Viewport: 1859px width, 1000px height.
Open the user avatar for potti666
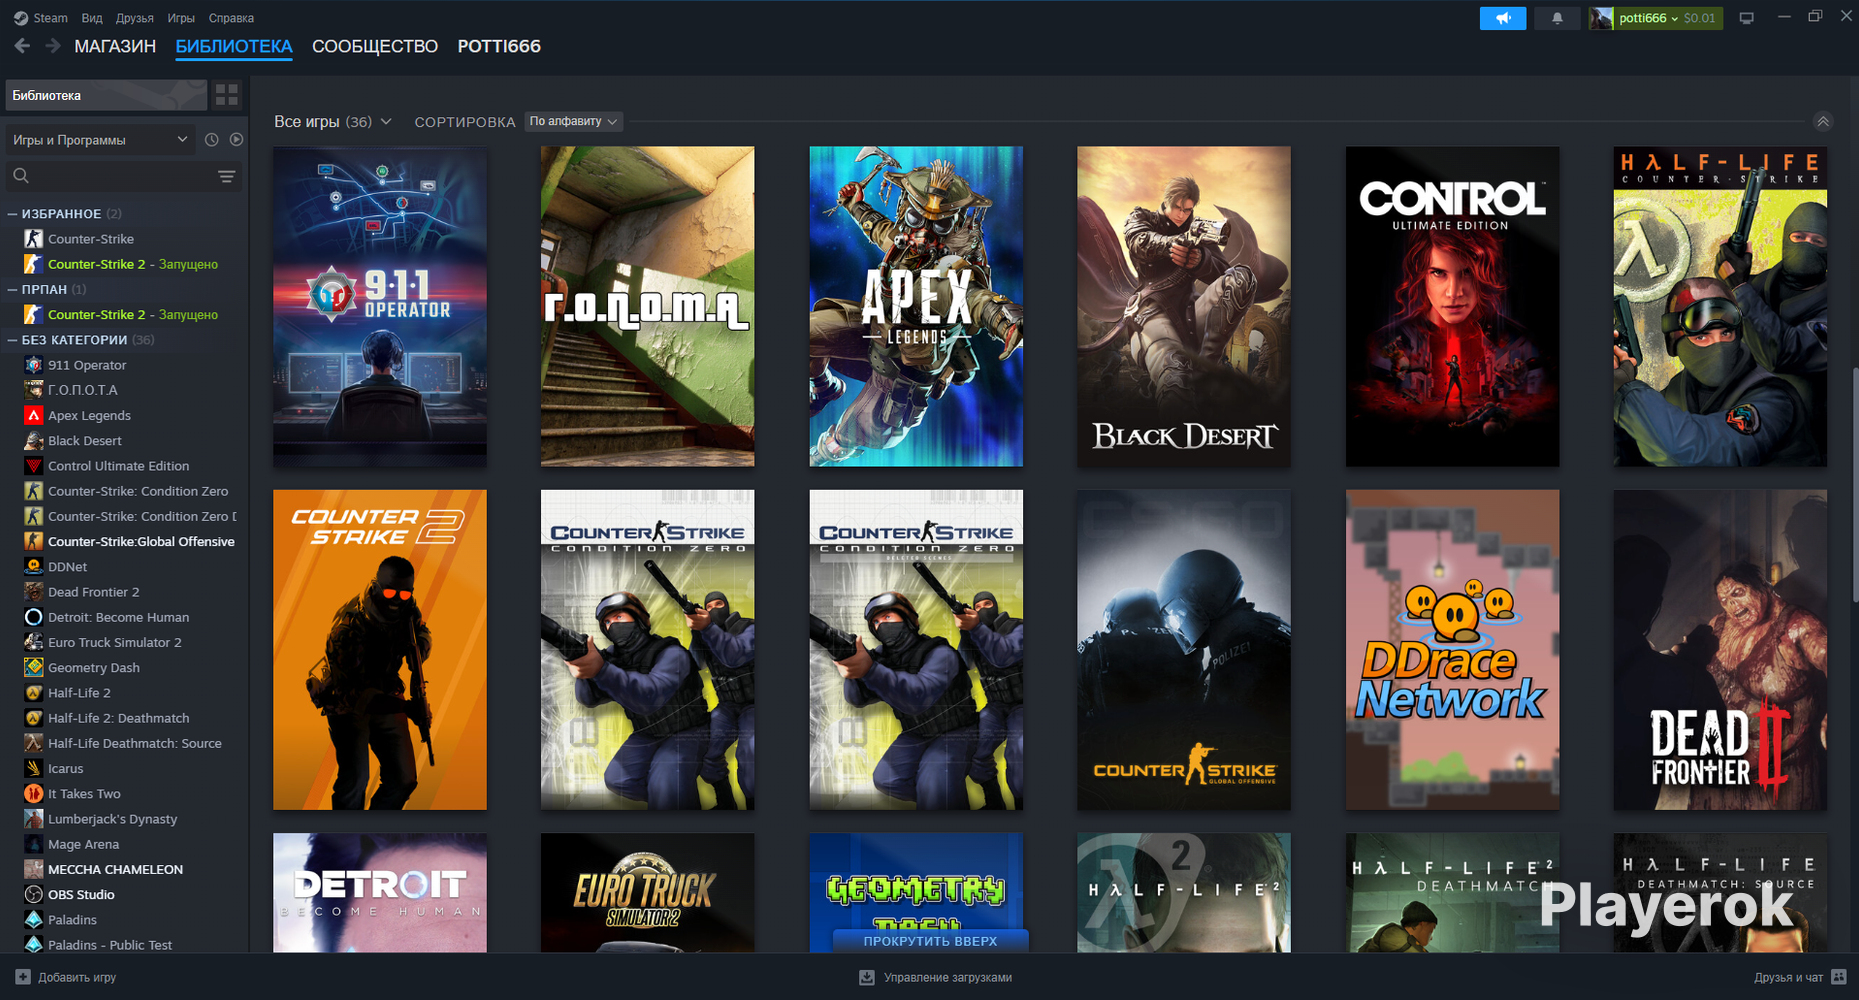1601,18
